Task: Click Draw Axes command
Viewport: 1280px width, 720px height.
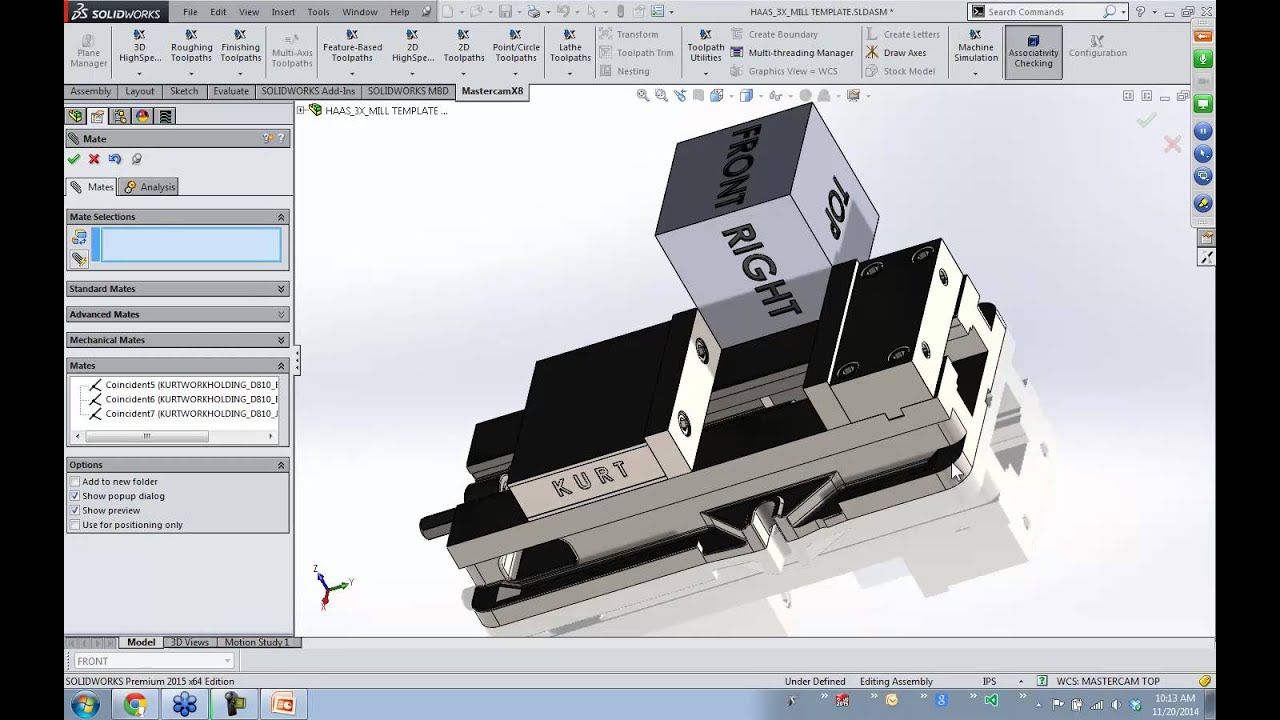Action: point(896,53)
